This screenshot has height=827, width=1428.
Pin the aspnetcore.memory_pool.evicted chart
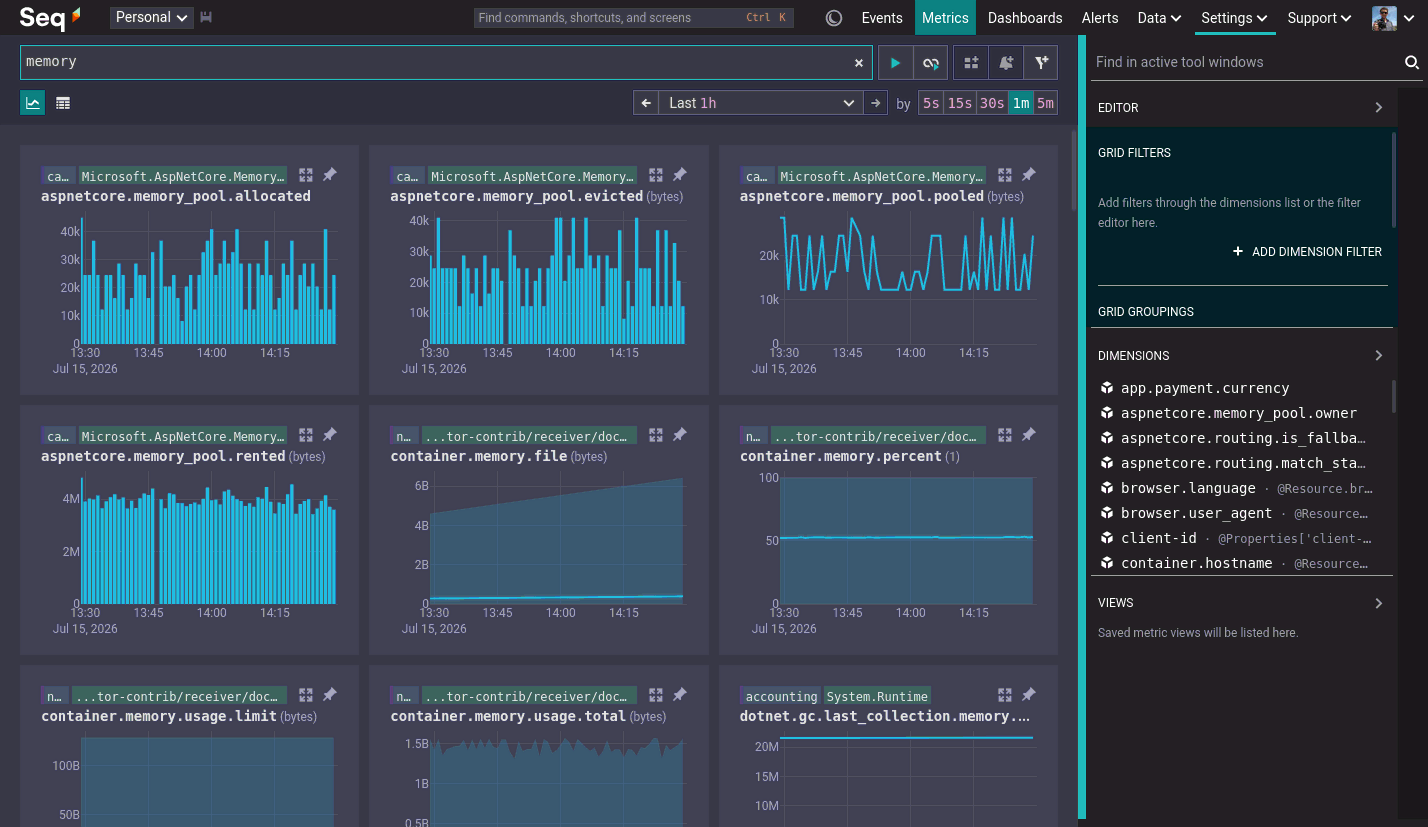(679, 175)
